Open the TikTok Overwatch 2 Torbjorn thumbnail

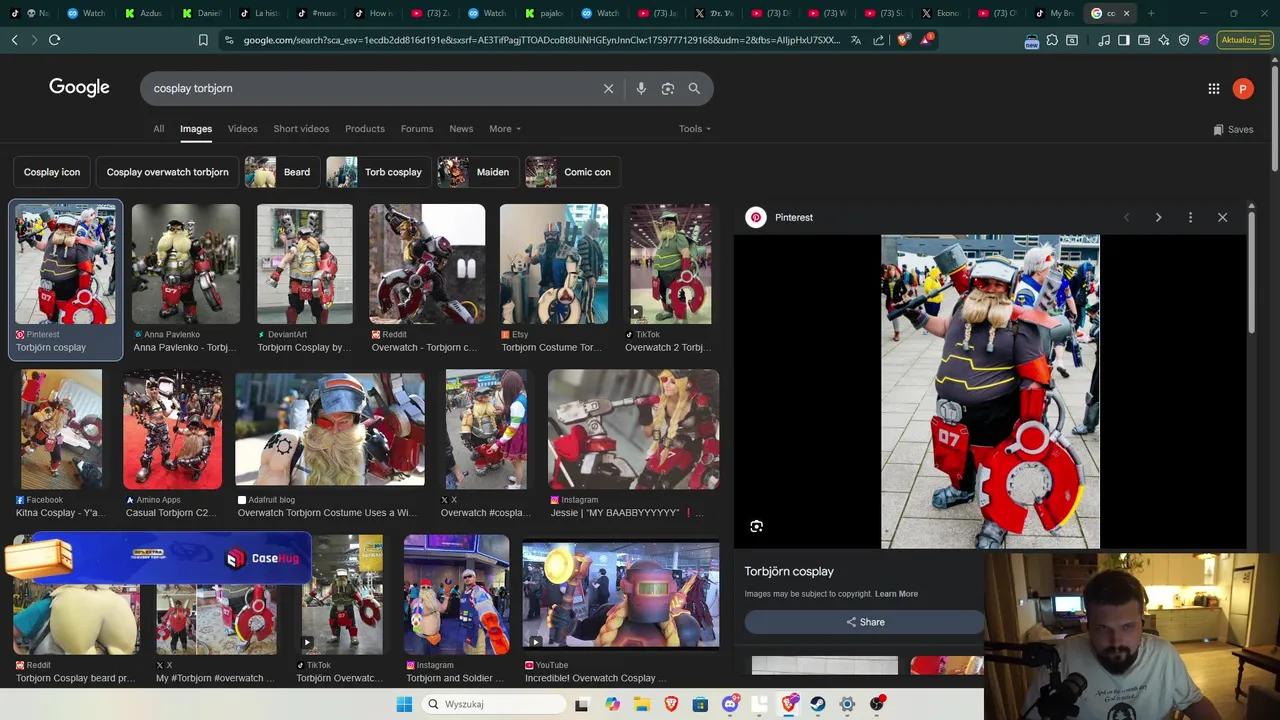671,264
